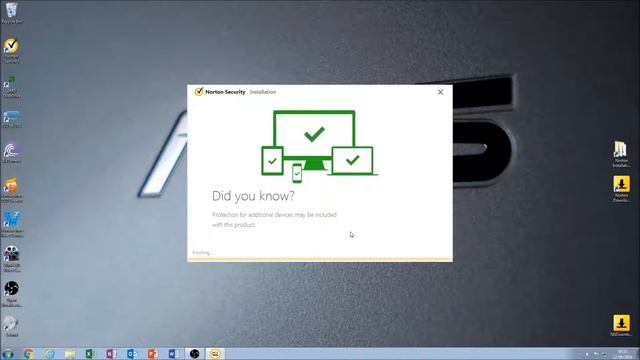Open the film reel video app desktop icon
This screenshot has width=640, height=360.
(11, 259)
